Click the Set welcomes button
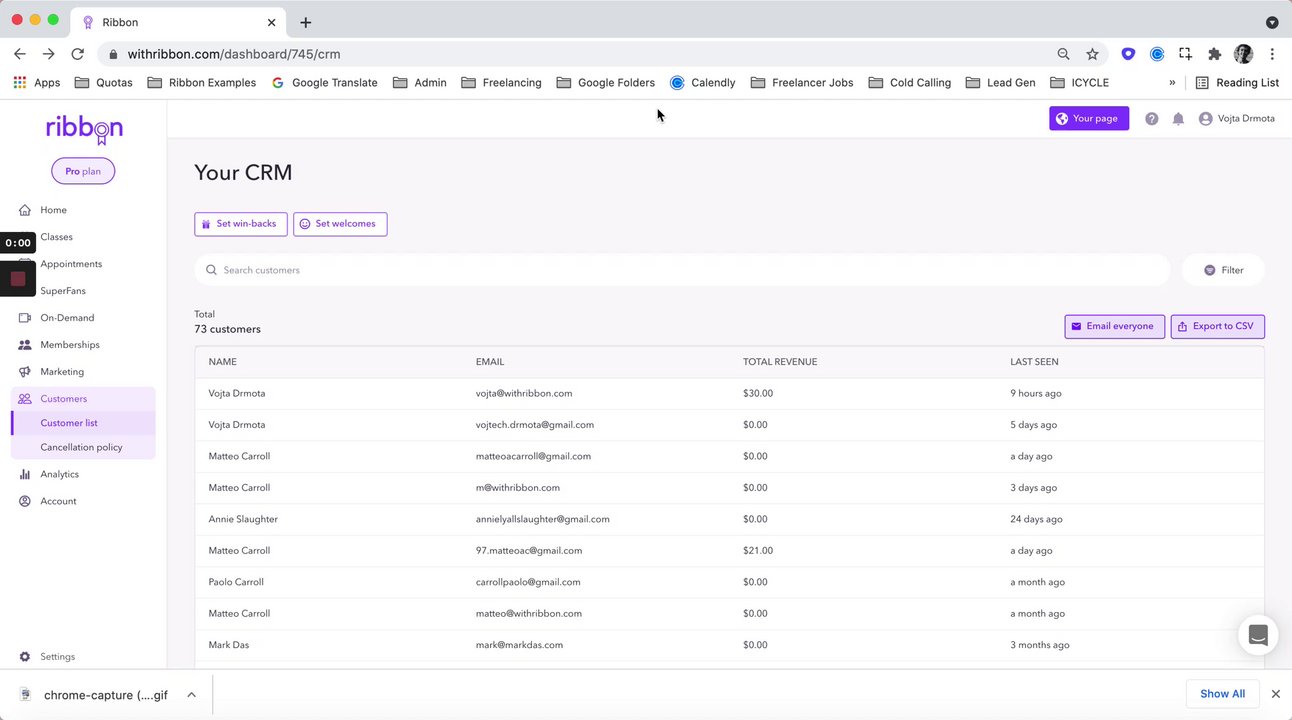This screenshot has height=720, width=1292. [x=340, y=224]
